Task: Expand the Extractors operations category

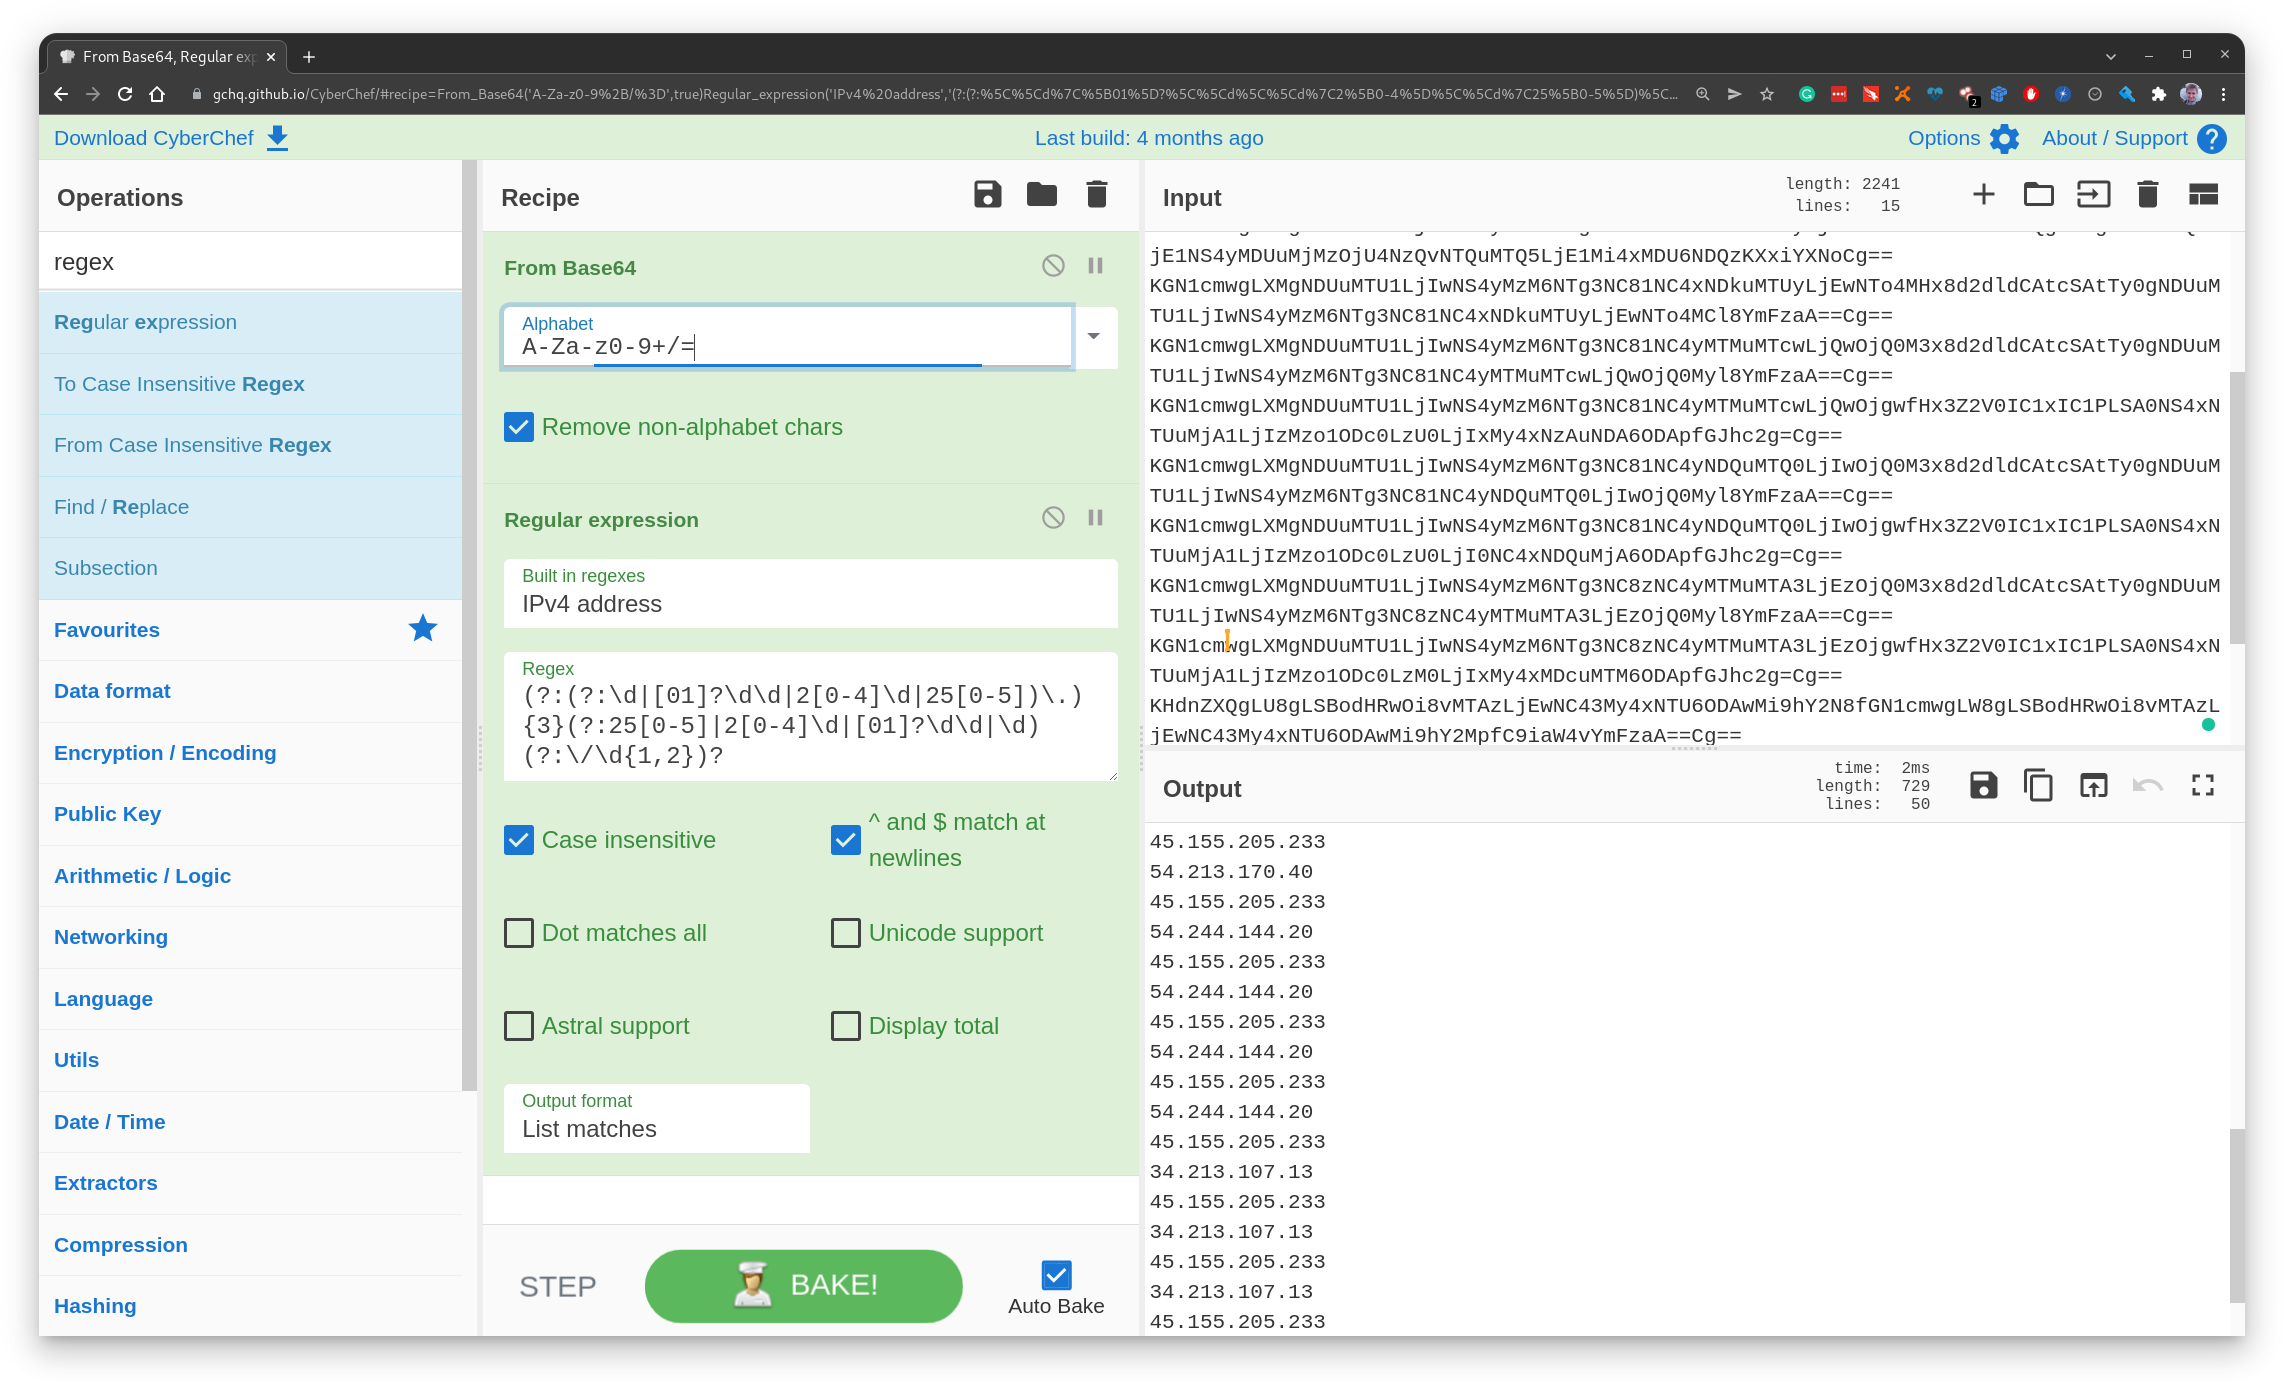Action: pos(106,1183)
